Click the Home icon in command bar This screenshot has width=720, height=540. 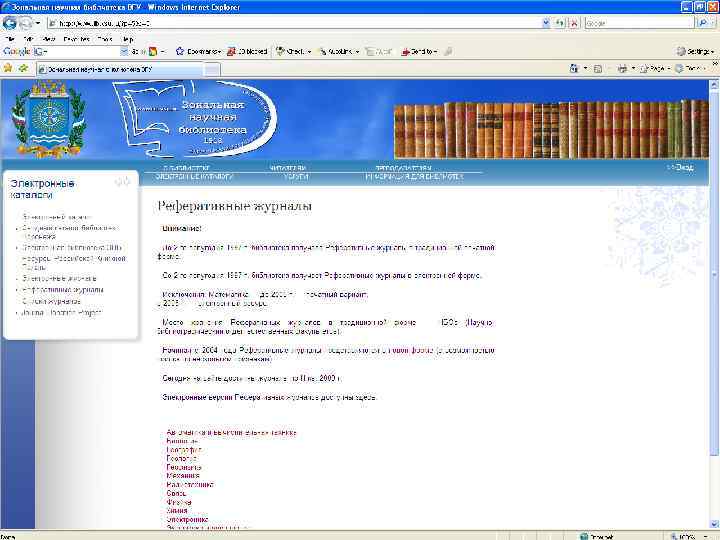coord(574,69)
